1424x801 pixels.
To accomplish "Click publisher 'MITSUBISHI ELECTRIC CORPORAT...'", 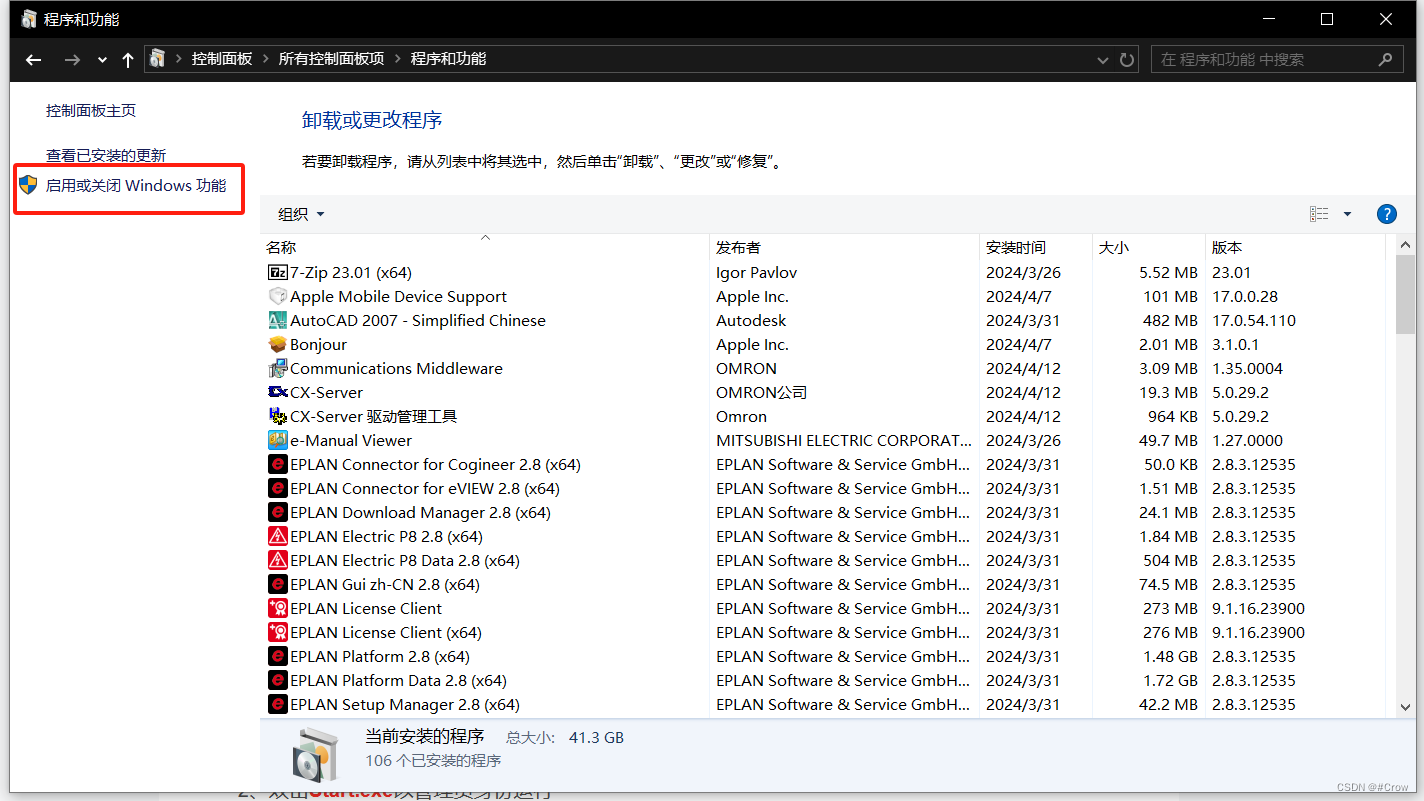I will pyautogui.click(x=844, y=440).
